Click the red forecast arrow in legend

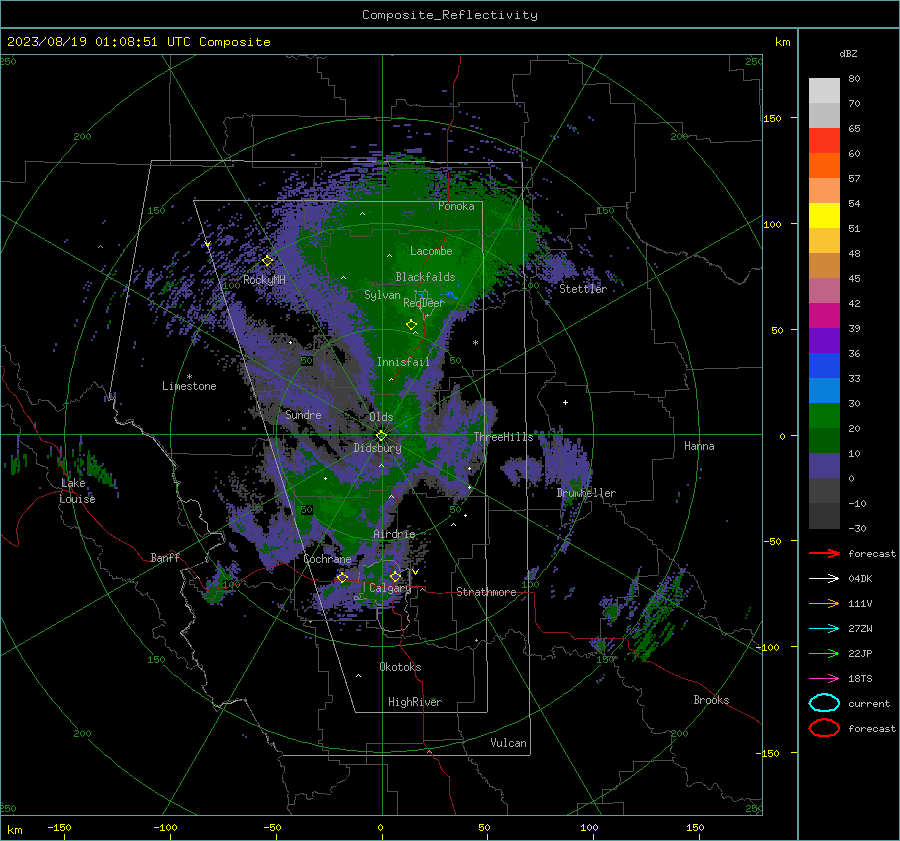pos(824,553)
